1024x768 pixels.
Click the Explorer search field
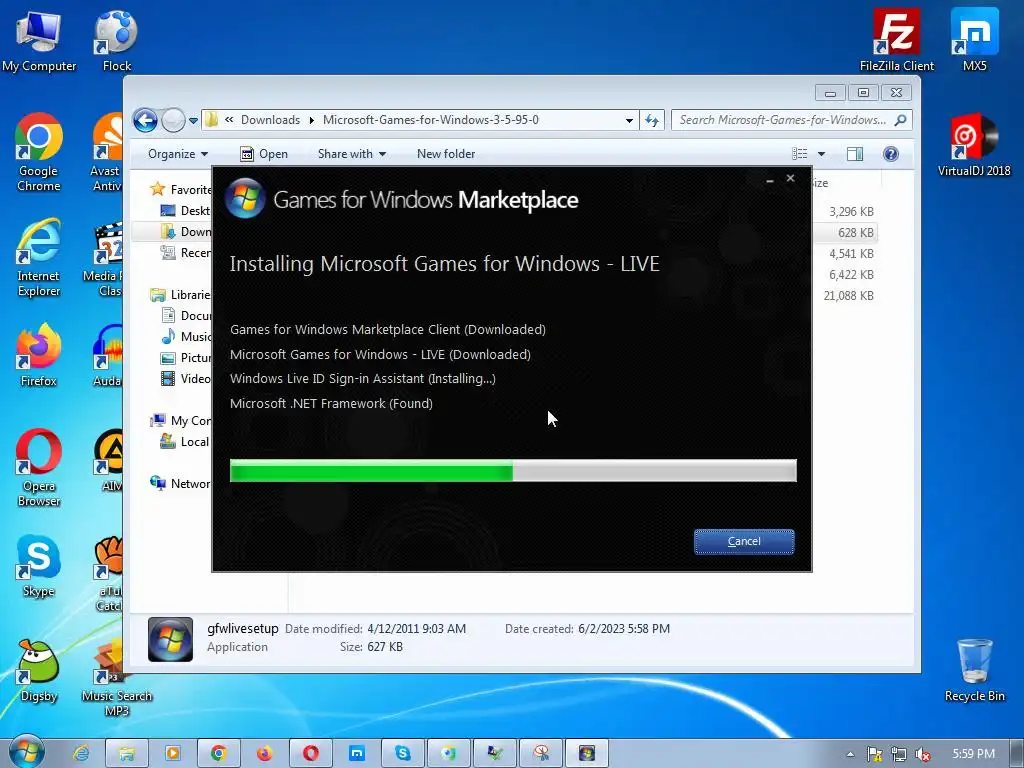(782, 120)
